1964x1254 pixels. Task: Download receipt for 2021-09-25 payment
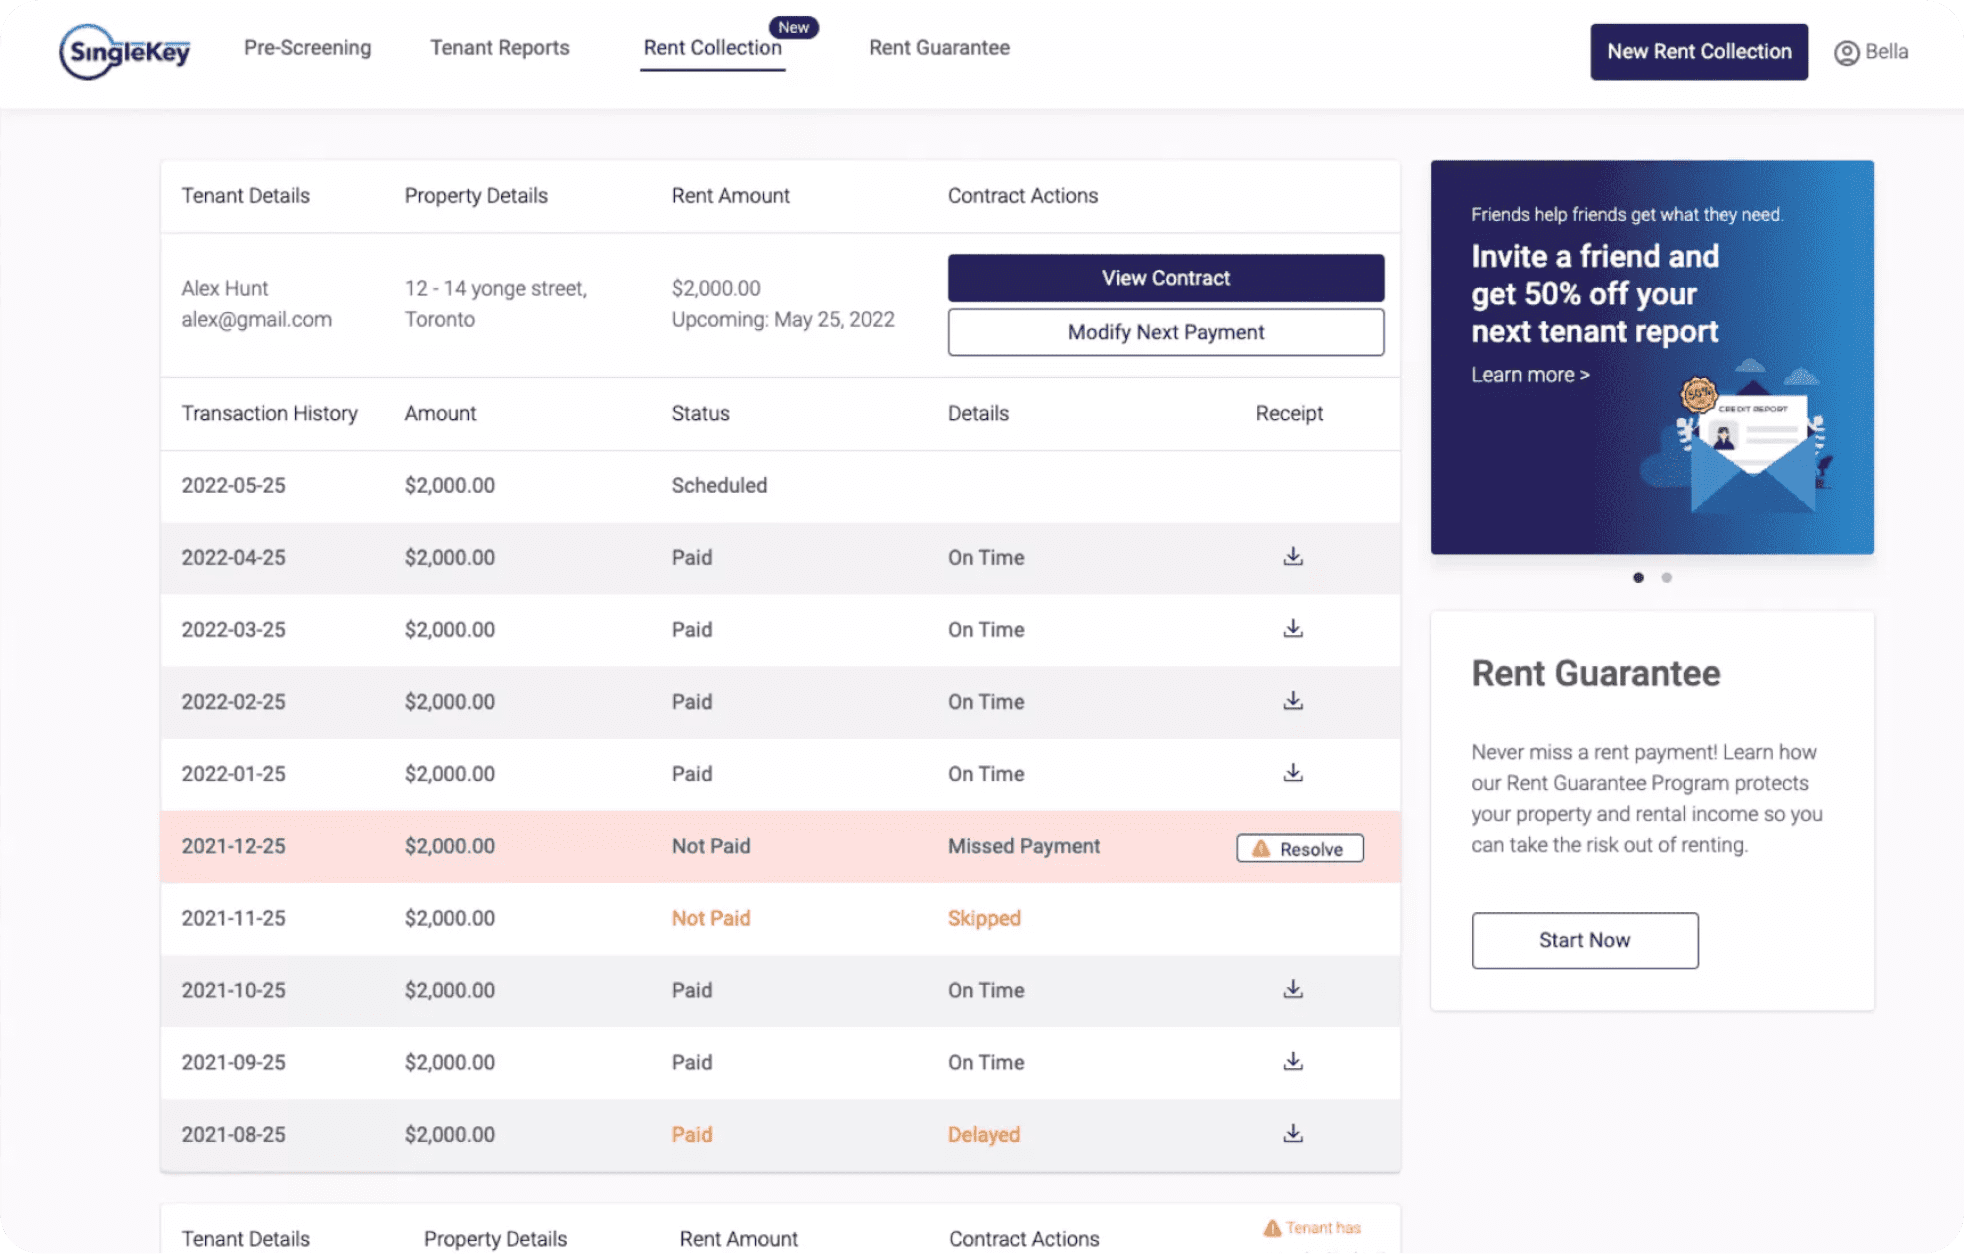[1293, 1061]
